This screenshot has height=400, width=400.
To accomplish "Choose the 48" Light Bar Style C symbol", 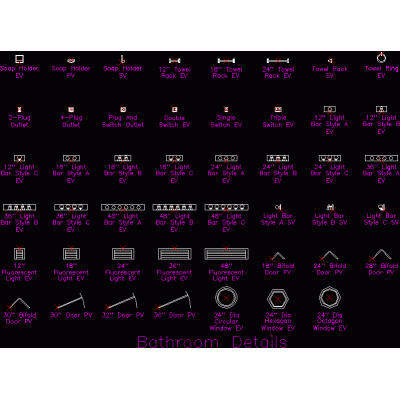I will (226, 207).
